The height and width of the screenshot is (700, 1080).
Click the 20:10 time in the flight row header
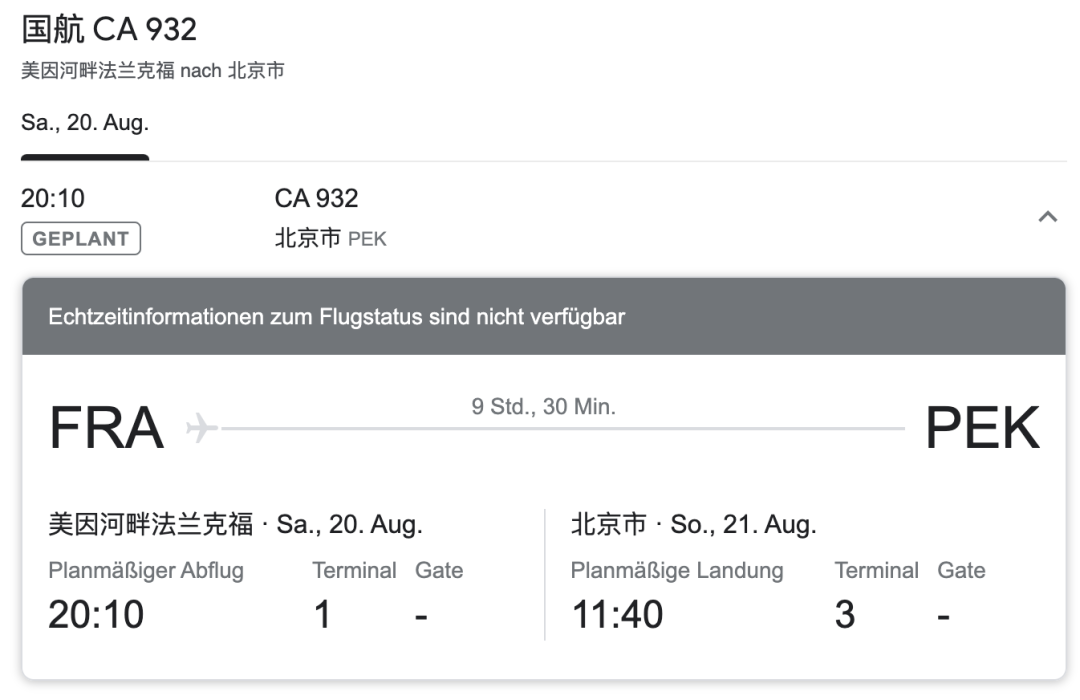click(x=53, y=198)
